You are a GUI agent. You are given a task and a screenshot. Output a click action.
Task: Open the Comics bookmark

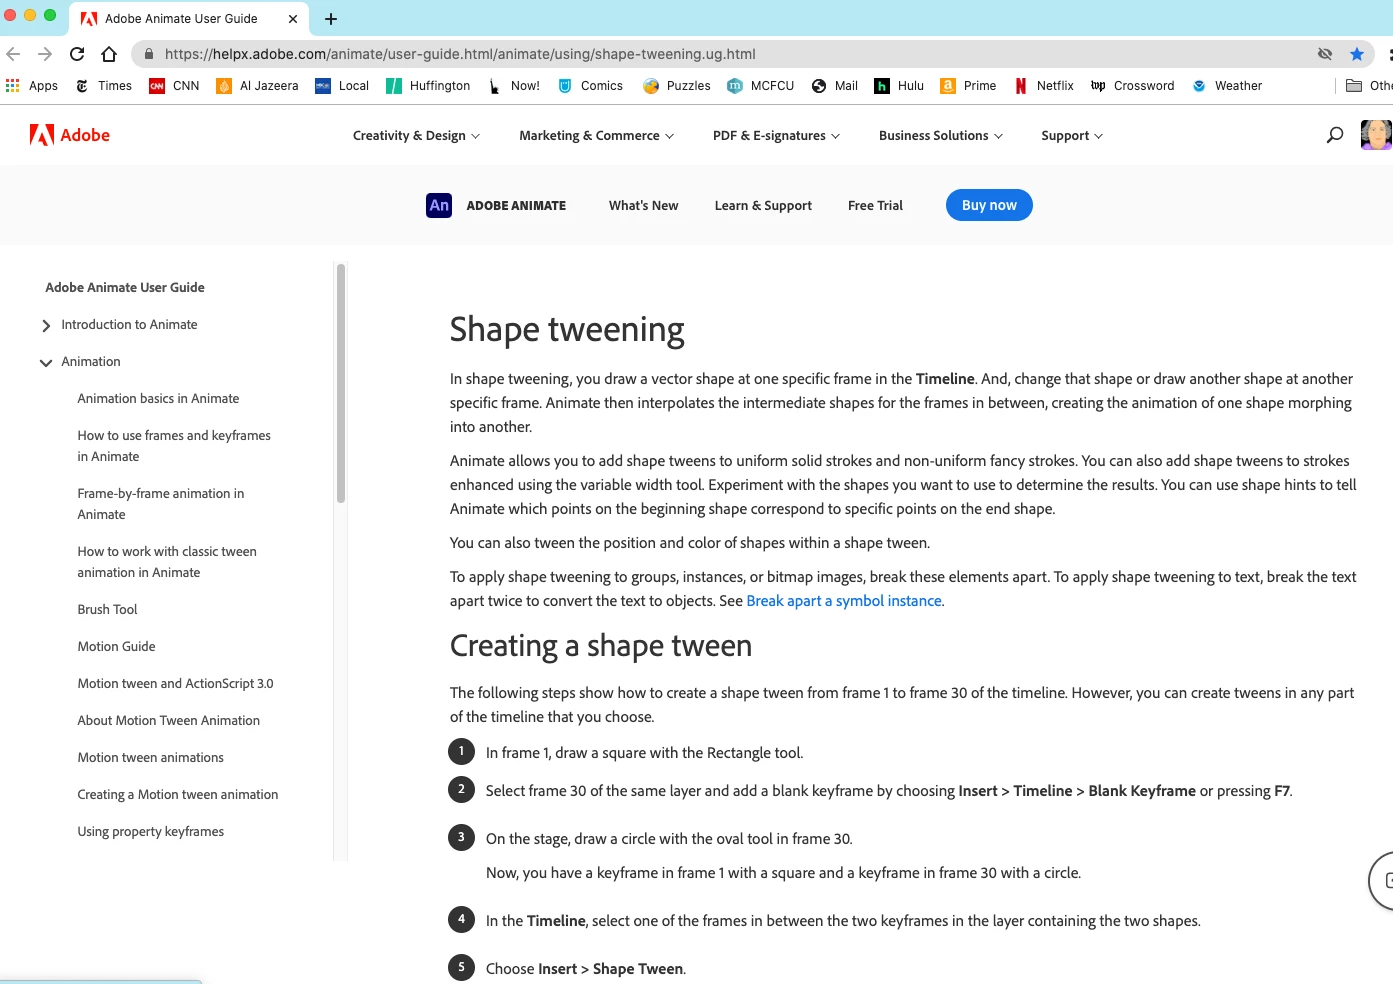pyautogui.click(x=590, y=86)
